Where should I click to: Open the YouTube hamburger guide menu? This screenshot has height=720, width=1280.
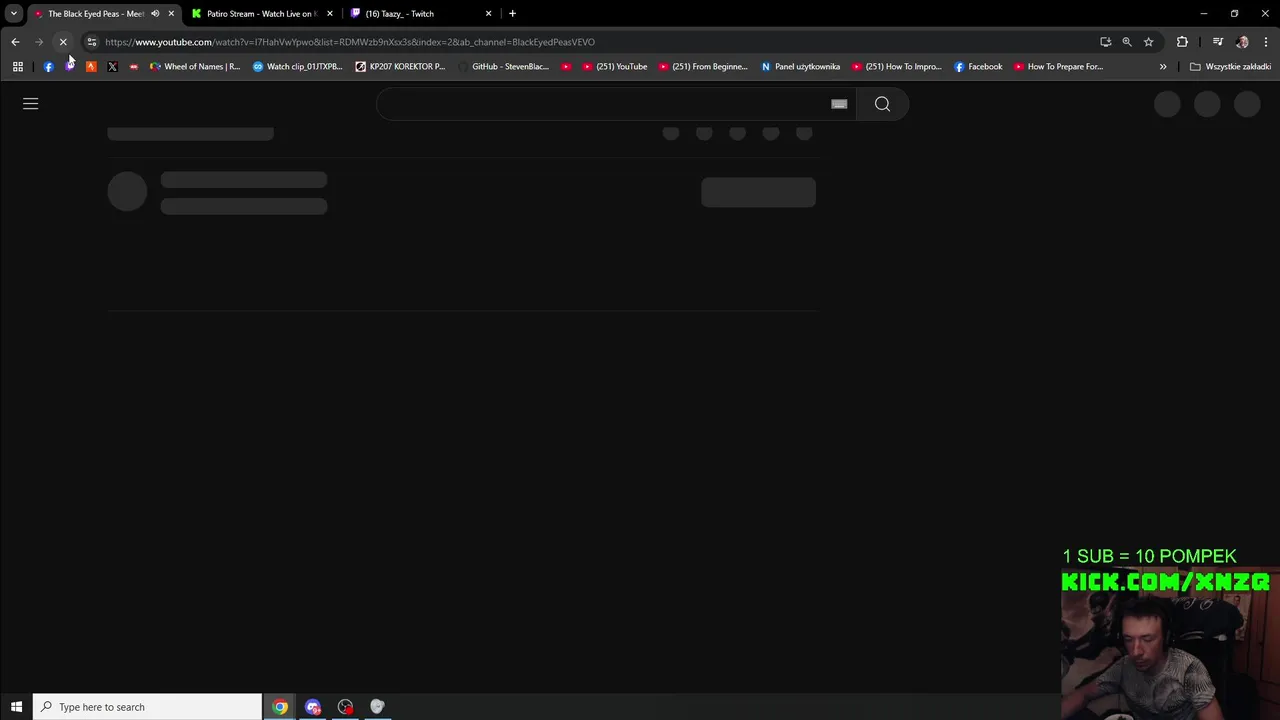point(30,104)
